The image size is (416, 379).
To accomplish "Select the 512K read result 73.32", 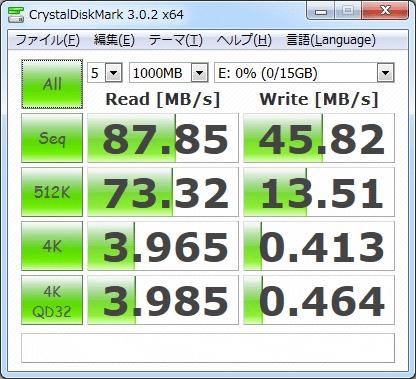I will (x=163, y=192).
